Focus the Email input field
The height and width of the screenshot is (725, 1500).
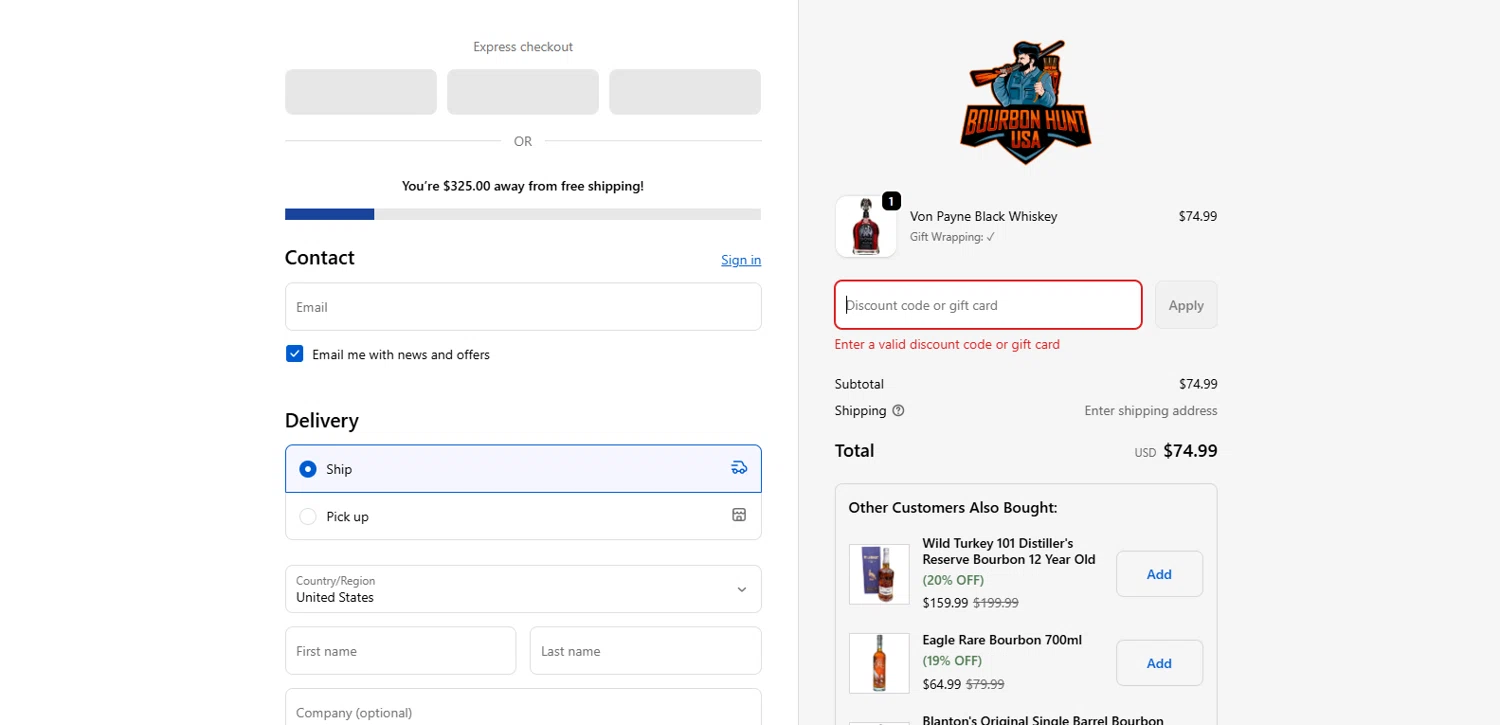pos(523,307)
